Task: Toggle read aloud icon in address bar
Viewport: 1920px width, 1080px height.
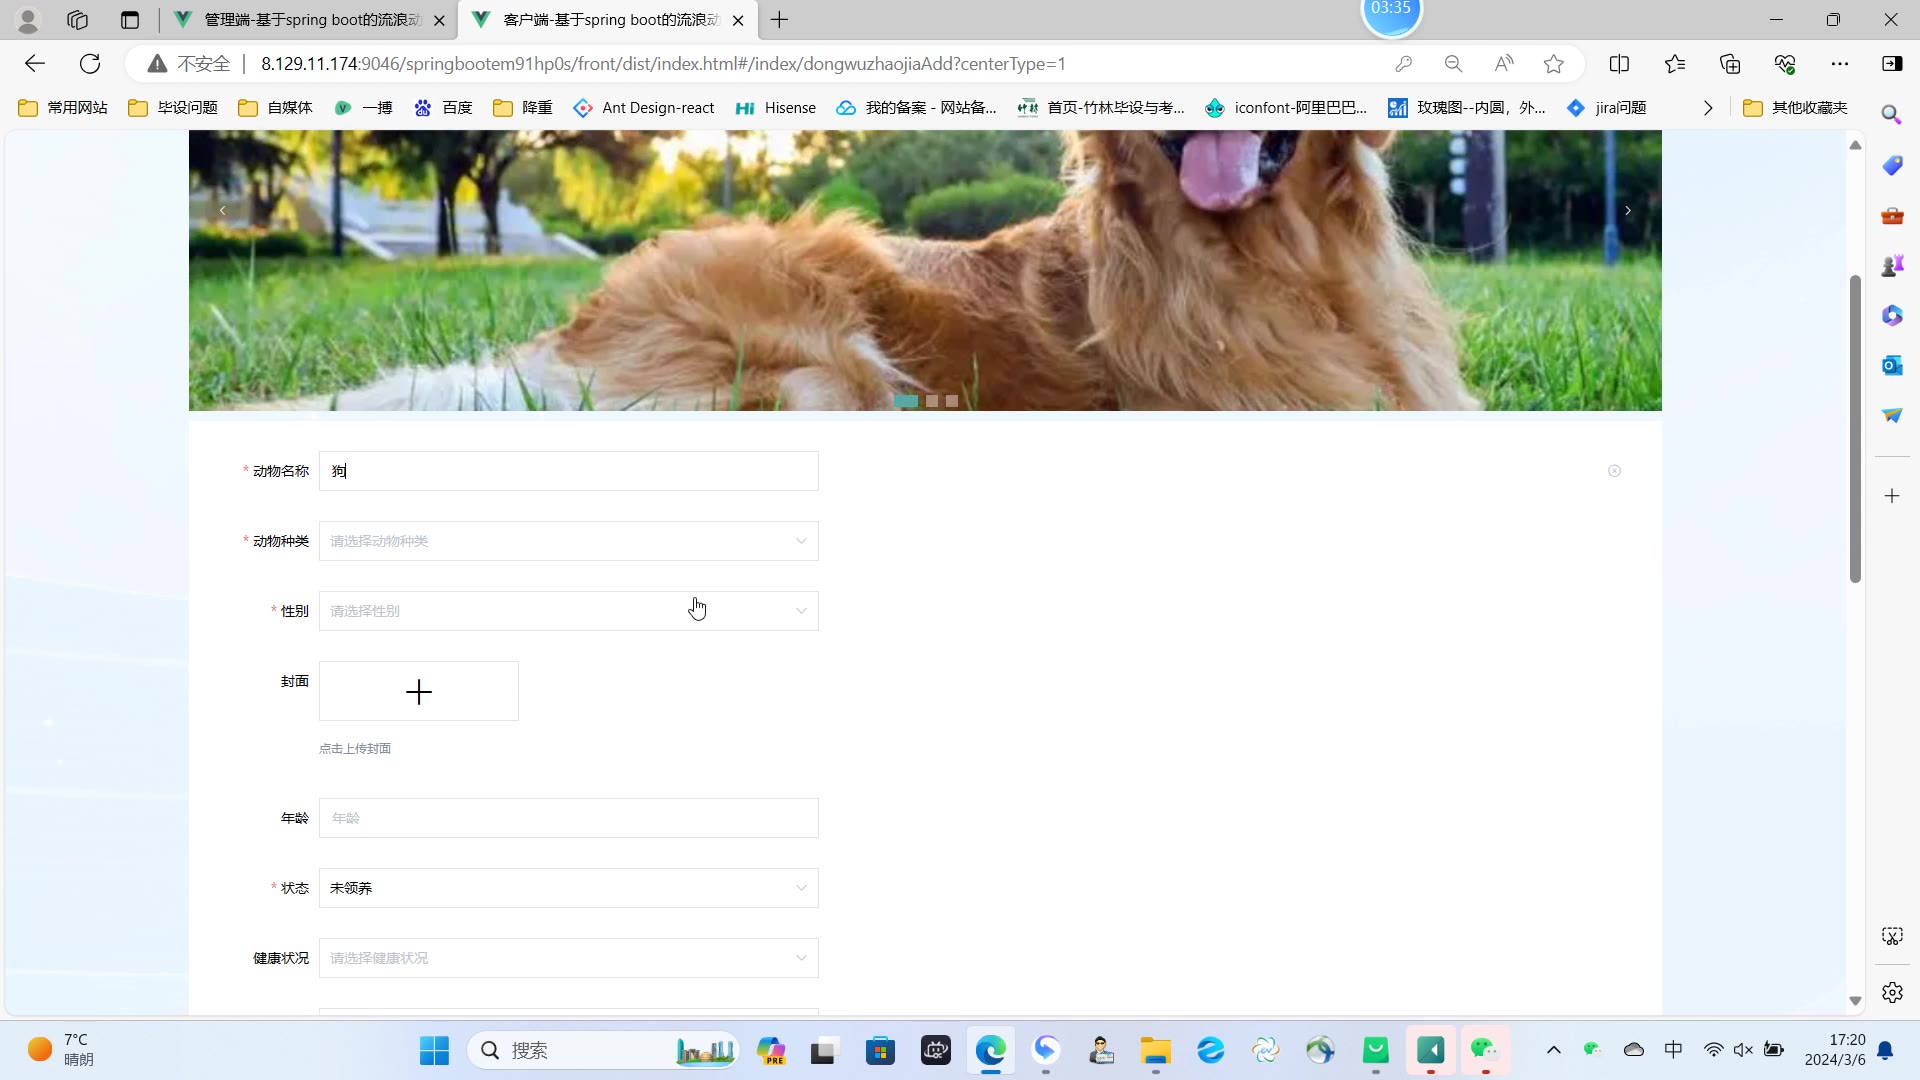Action: [x=1504, y=64]
